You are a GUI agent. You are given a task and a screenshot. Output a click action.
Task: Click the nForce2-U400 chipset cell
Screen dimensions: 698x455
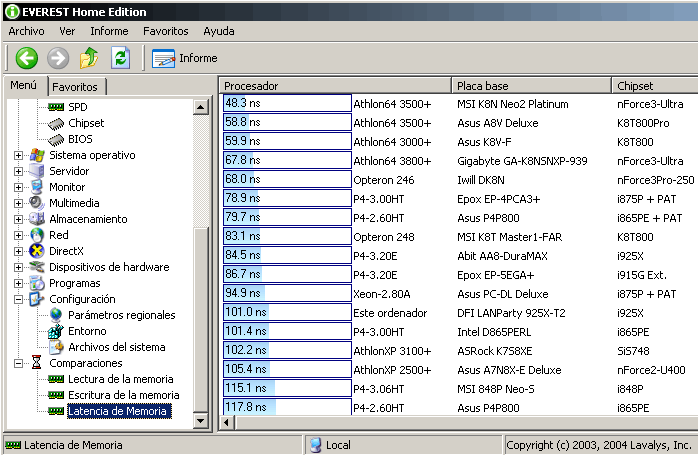[651, 370]
